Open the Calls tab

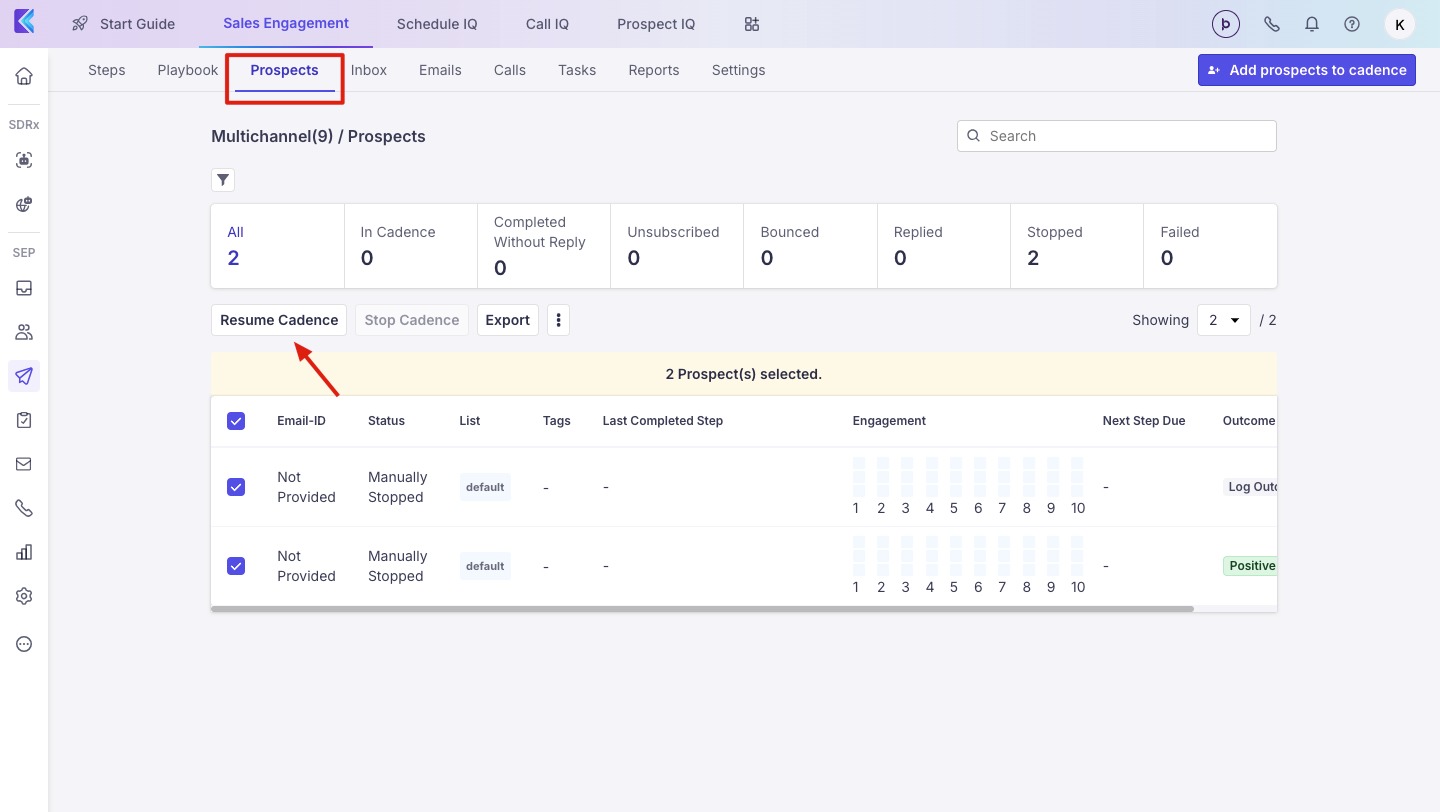510,70
